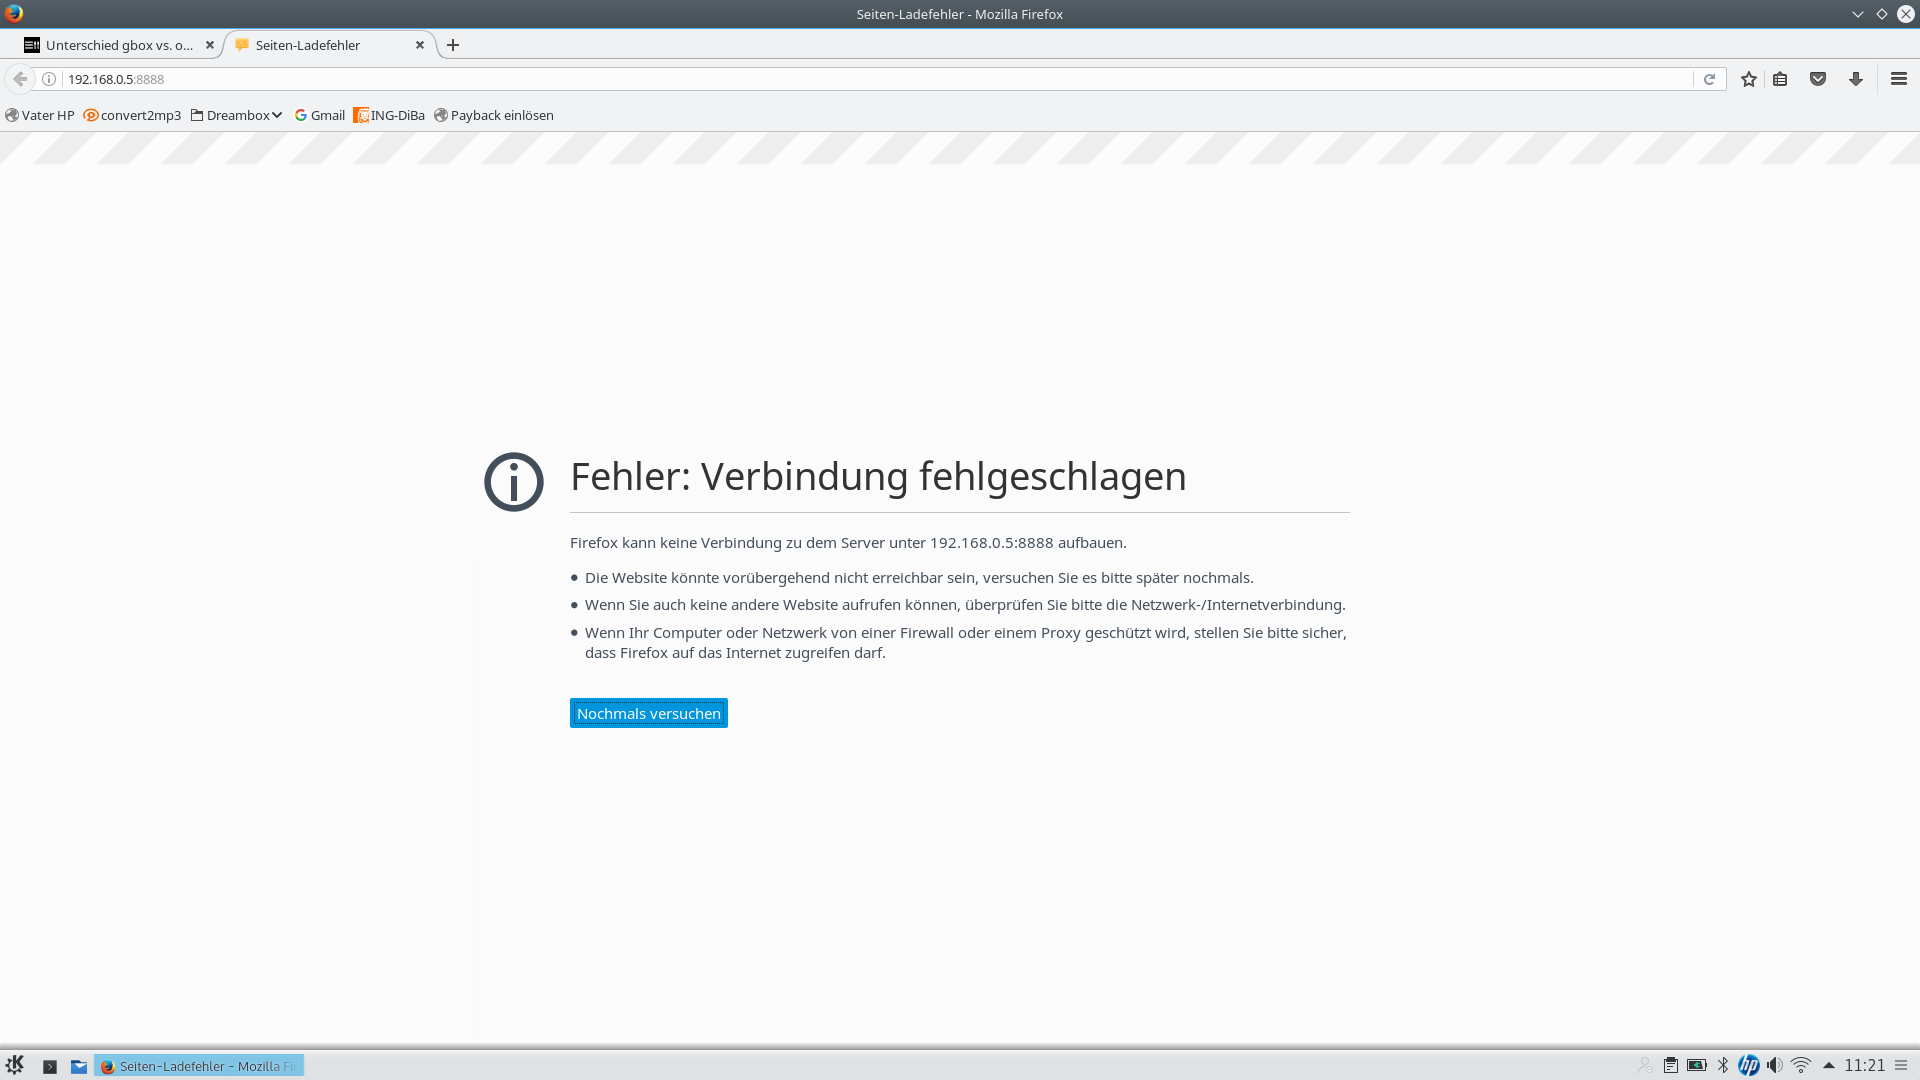Image resolution: width=1920 pixels, height=1080 pixels.
Task: Open the bookmarks library list icon
Action: point(1780,79)
